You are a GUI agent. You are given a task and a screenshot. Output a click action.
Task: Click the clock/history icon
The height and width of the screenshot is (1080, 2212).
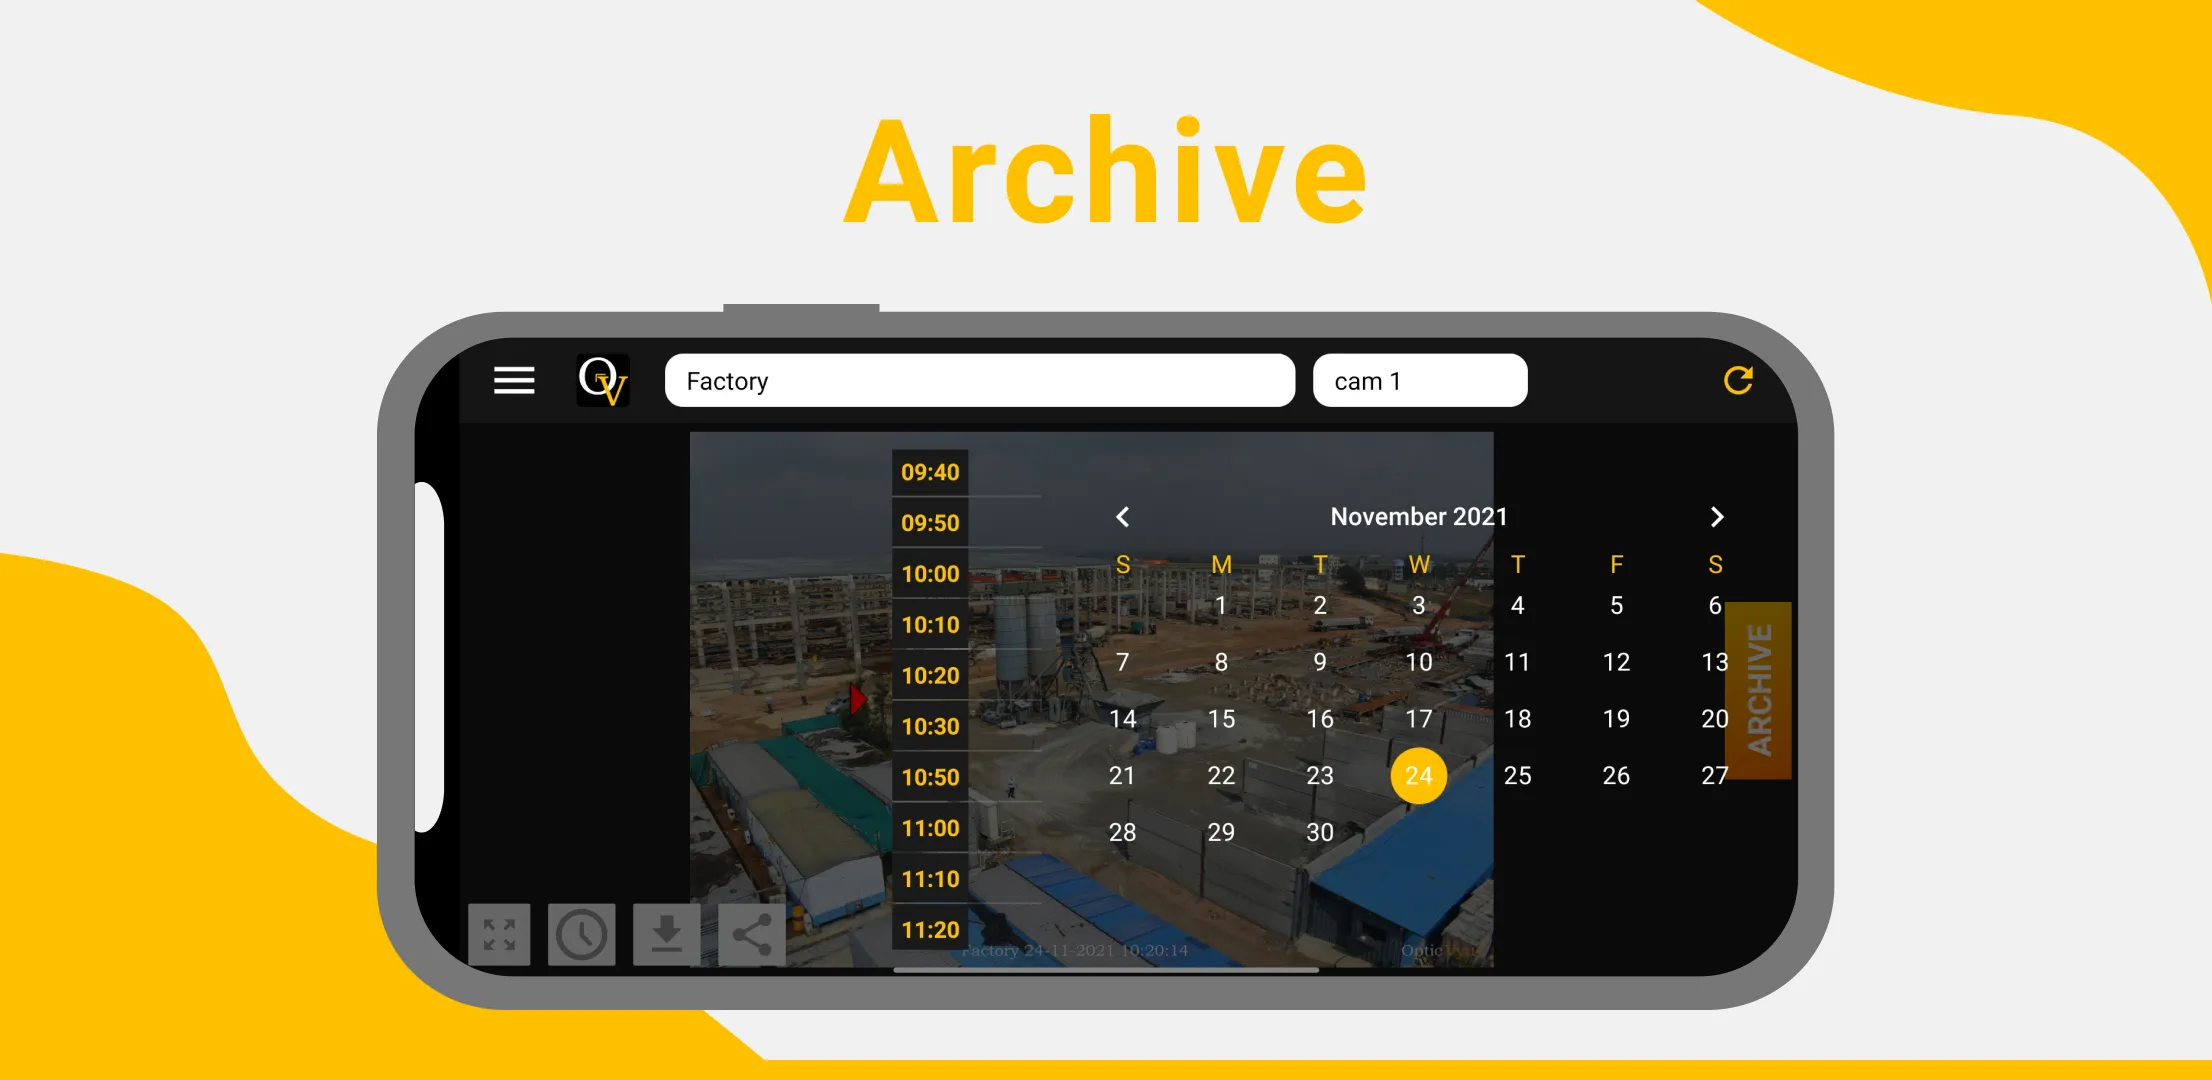pos(580,931)
